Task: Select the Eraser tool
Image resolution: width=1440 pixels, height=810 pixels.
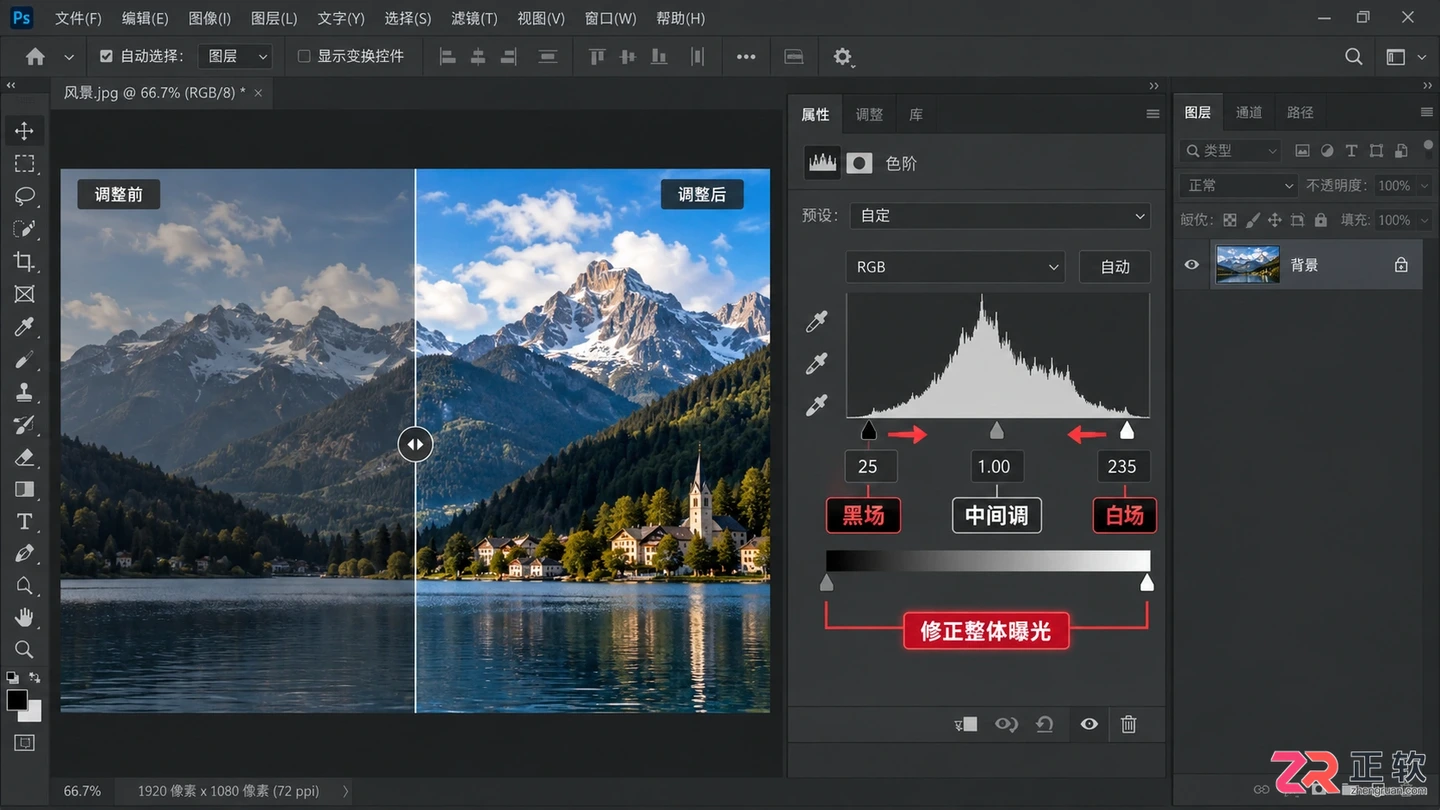Action: [x=24, y=457]
